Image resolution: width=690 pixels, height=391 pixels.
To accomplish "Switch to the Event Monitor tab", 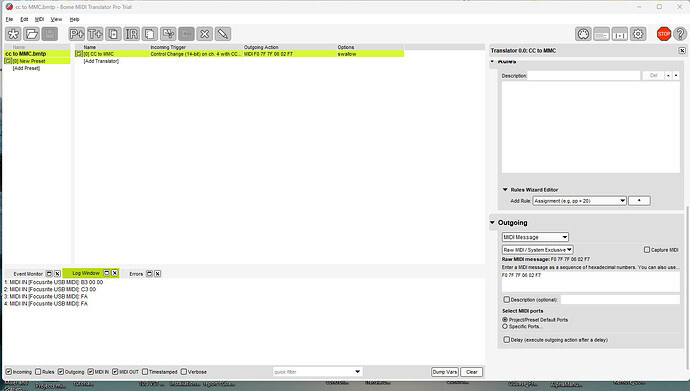I will [x=28, y=274].
